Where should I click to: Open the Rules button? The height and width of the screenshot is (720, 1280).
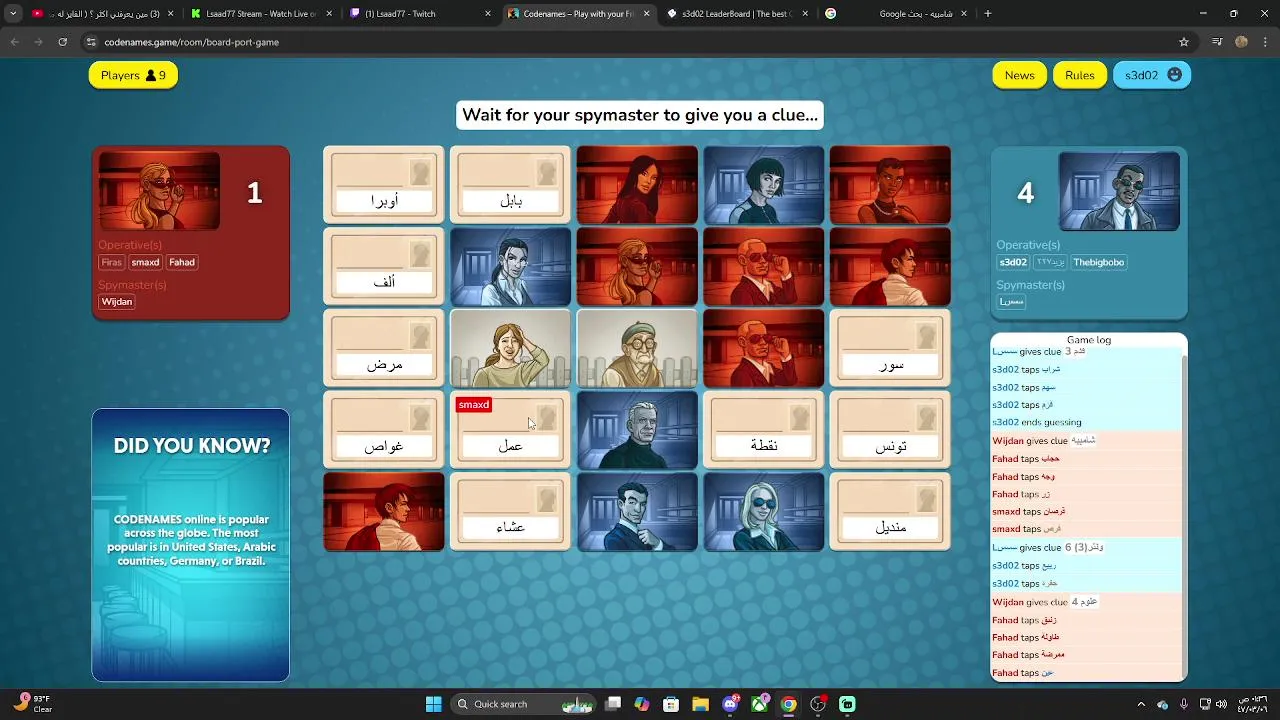[x=1079, y=75]
